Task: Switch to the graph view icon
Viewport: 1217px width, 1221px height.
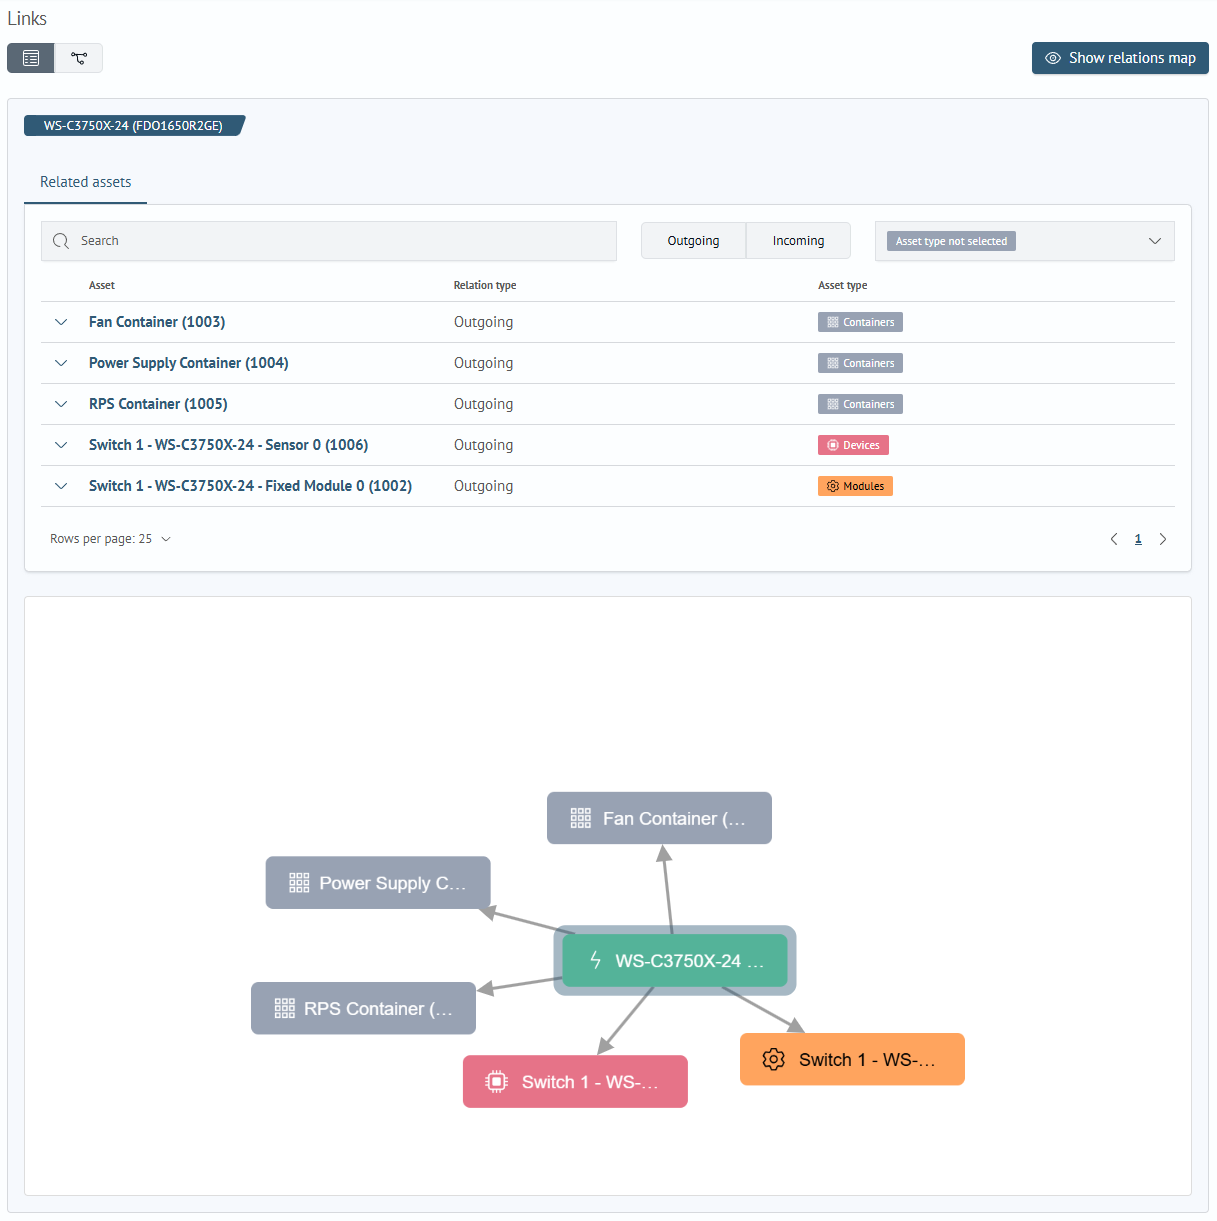Action: [x=79, y=58]
